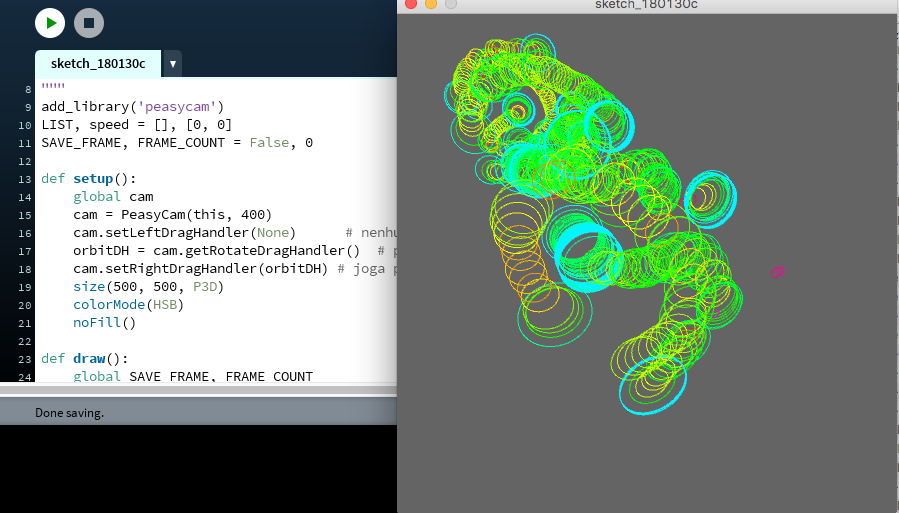
Task: Click the size(500, 500, P3D) line
Action: pyautogui.click(x=148, y=287)
